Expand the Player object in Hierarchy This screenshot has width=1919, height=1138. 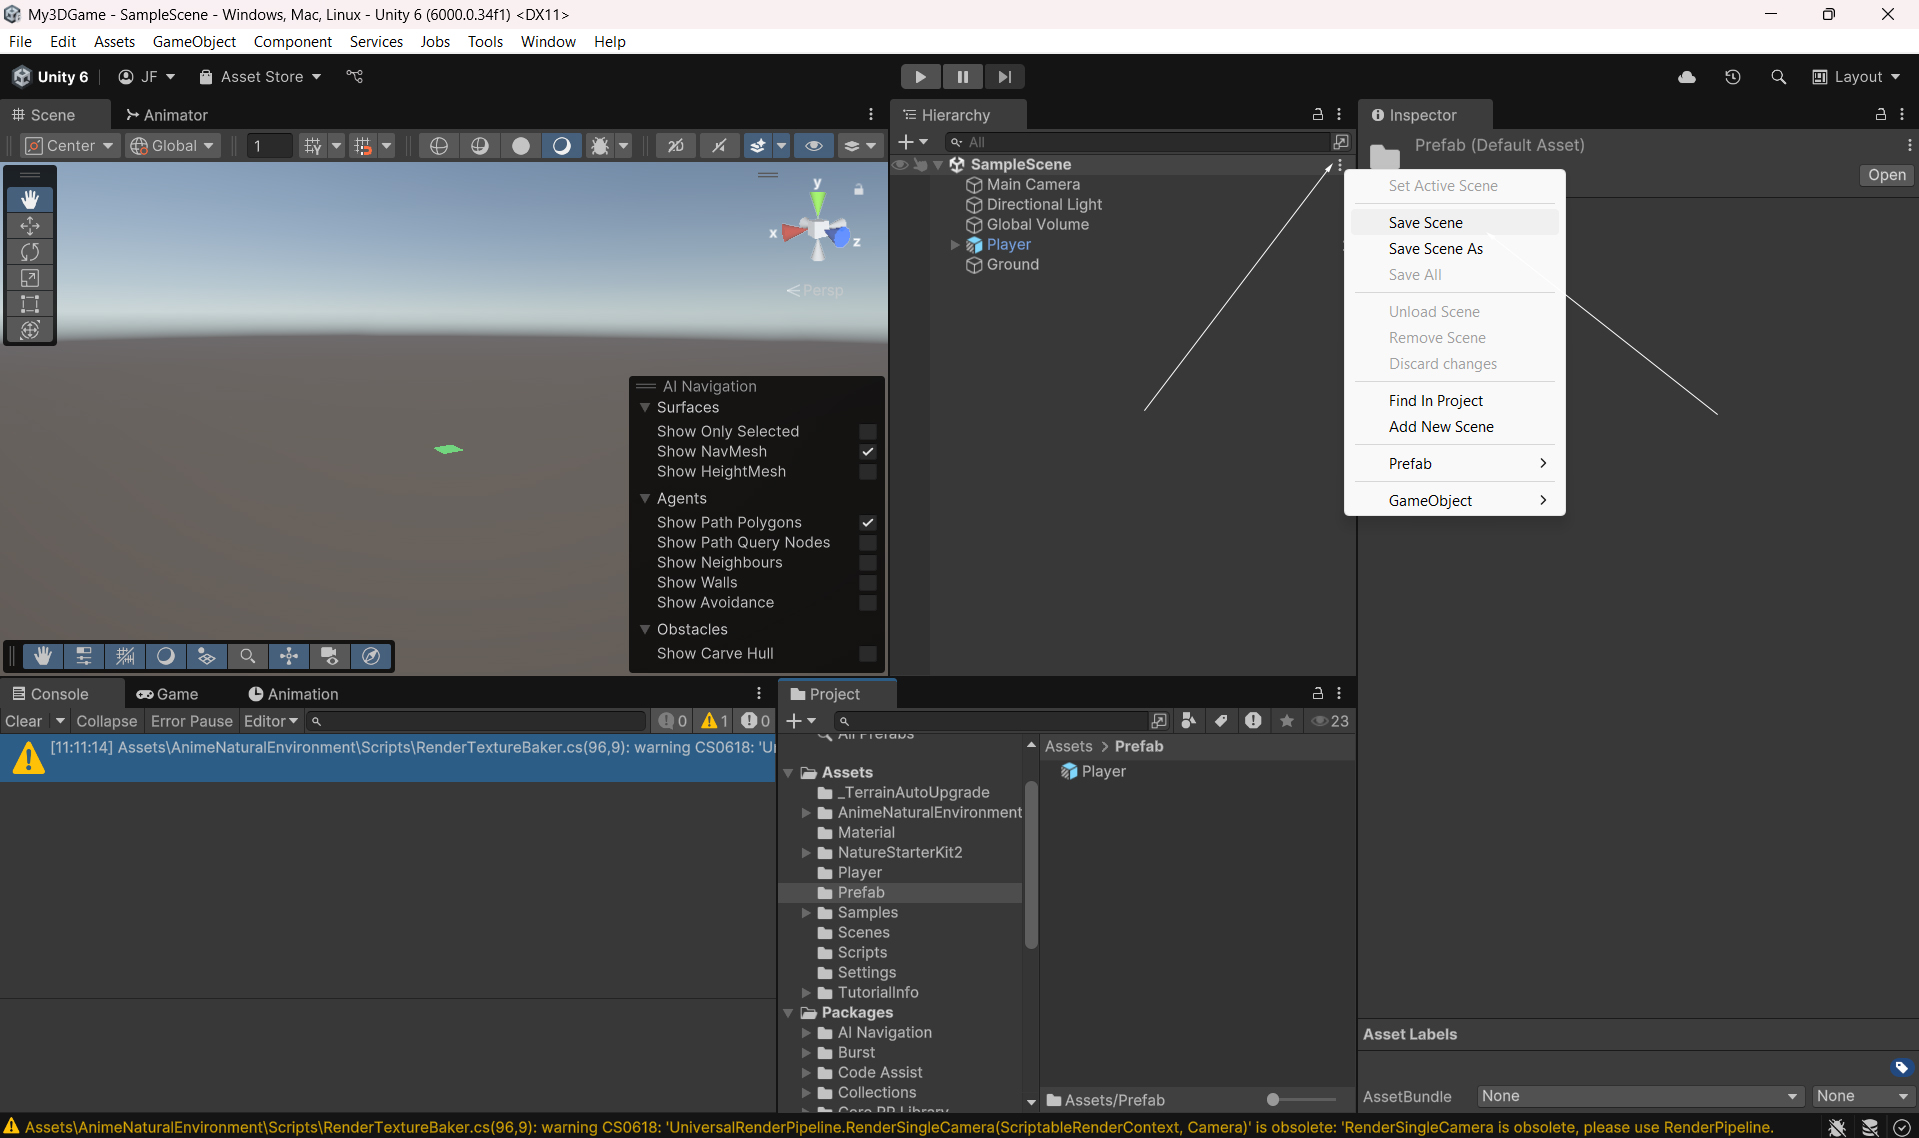(955, 245)
